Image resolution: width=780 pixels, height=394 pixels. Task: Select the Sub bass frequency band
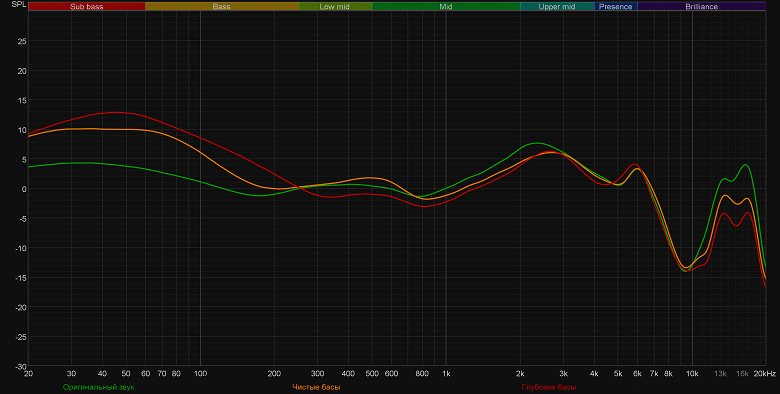coord(87,6)
